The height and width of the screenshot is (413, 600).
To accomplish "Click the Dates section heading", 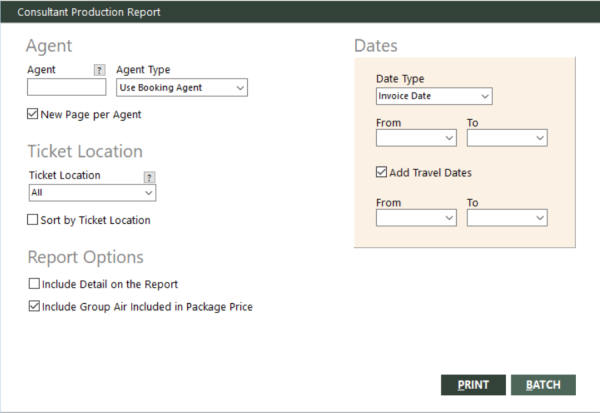I will (376, 46).
